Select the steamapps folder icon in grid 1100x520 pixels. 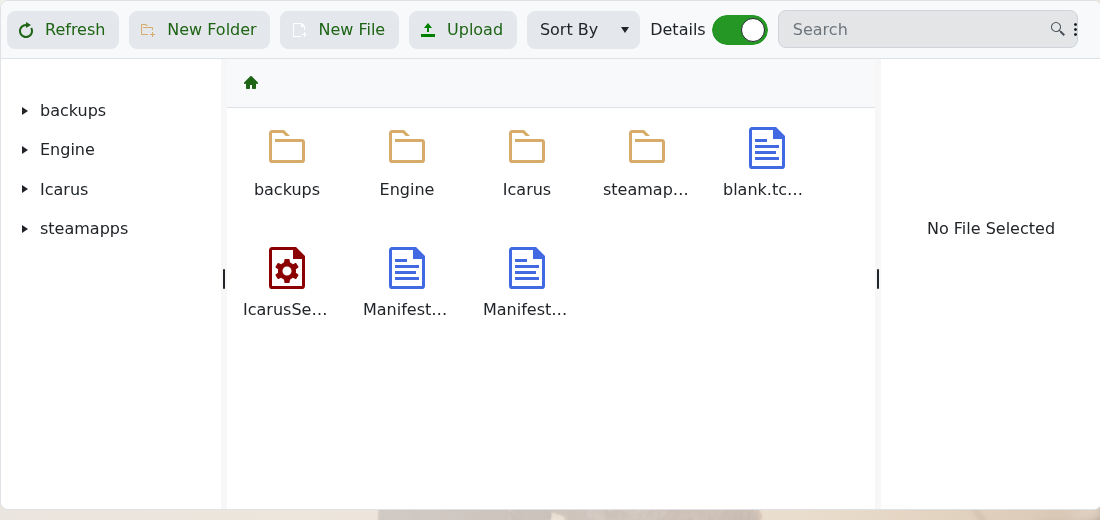(x=647, y=147)
